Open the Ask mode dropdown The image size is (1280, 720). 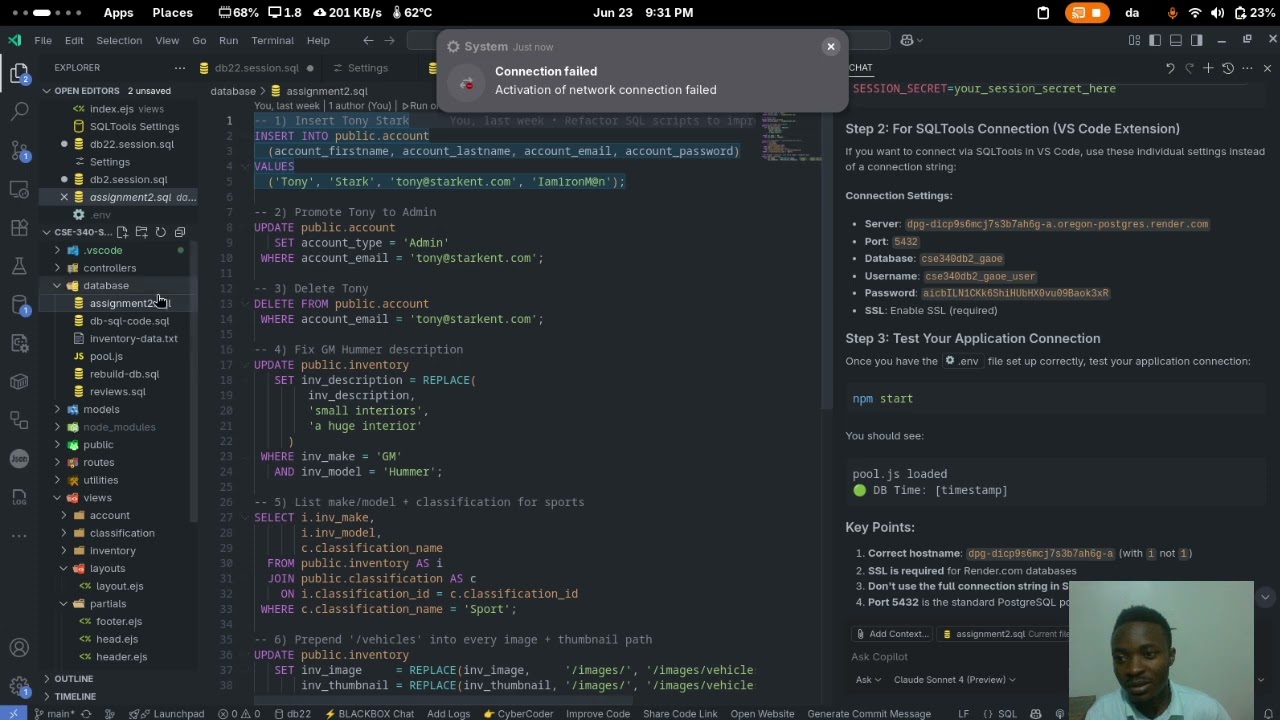click(x=868, y=680)
